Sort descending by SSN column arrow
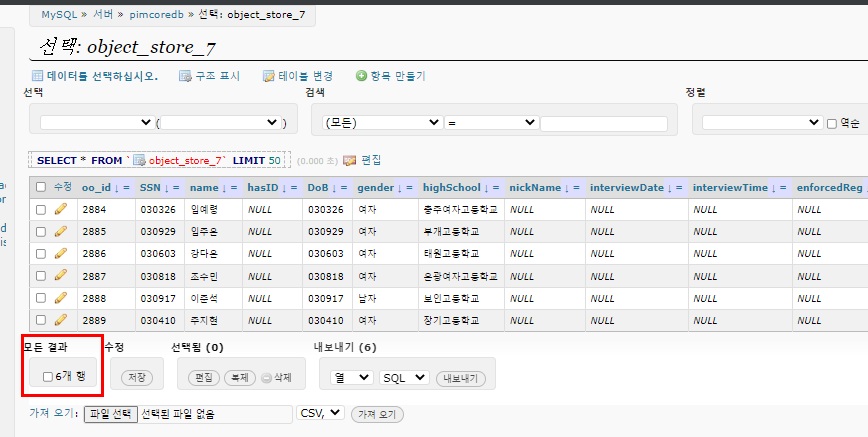 pyautogui.click(x=167, y=188)
